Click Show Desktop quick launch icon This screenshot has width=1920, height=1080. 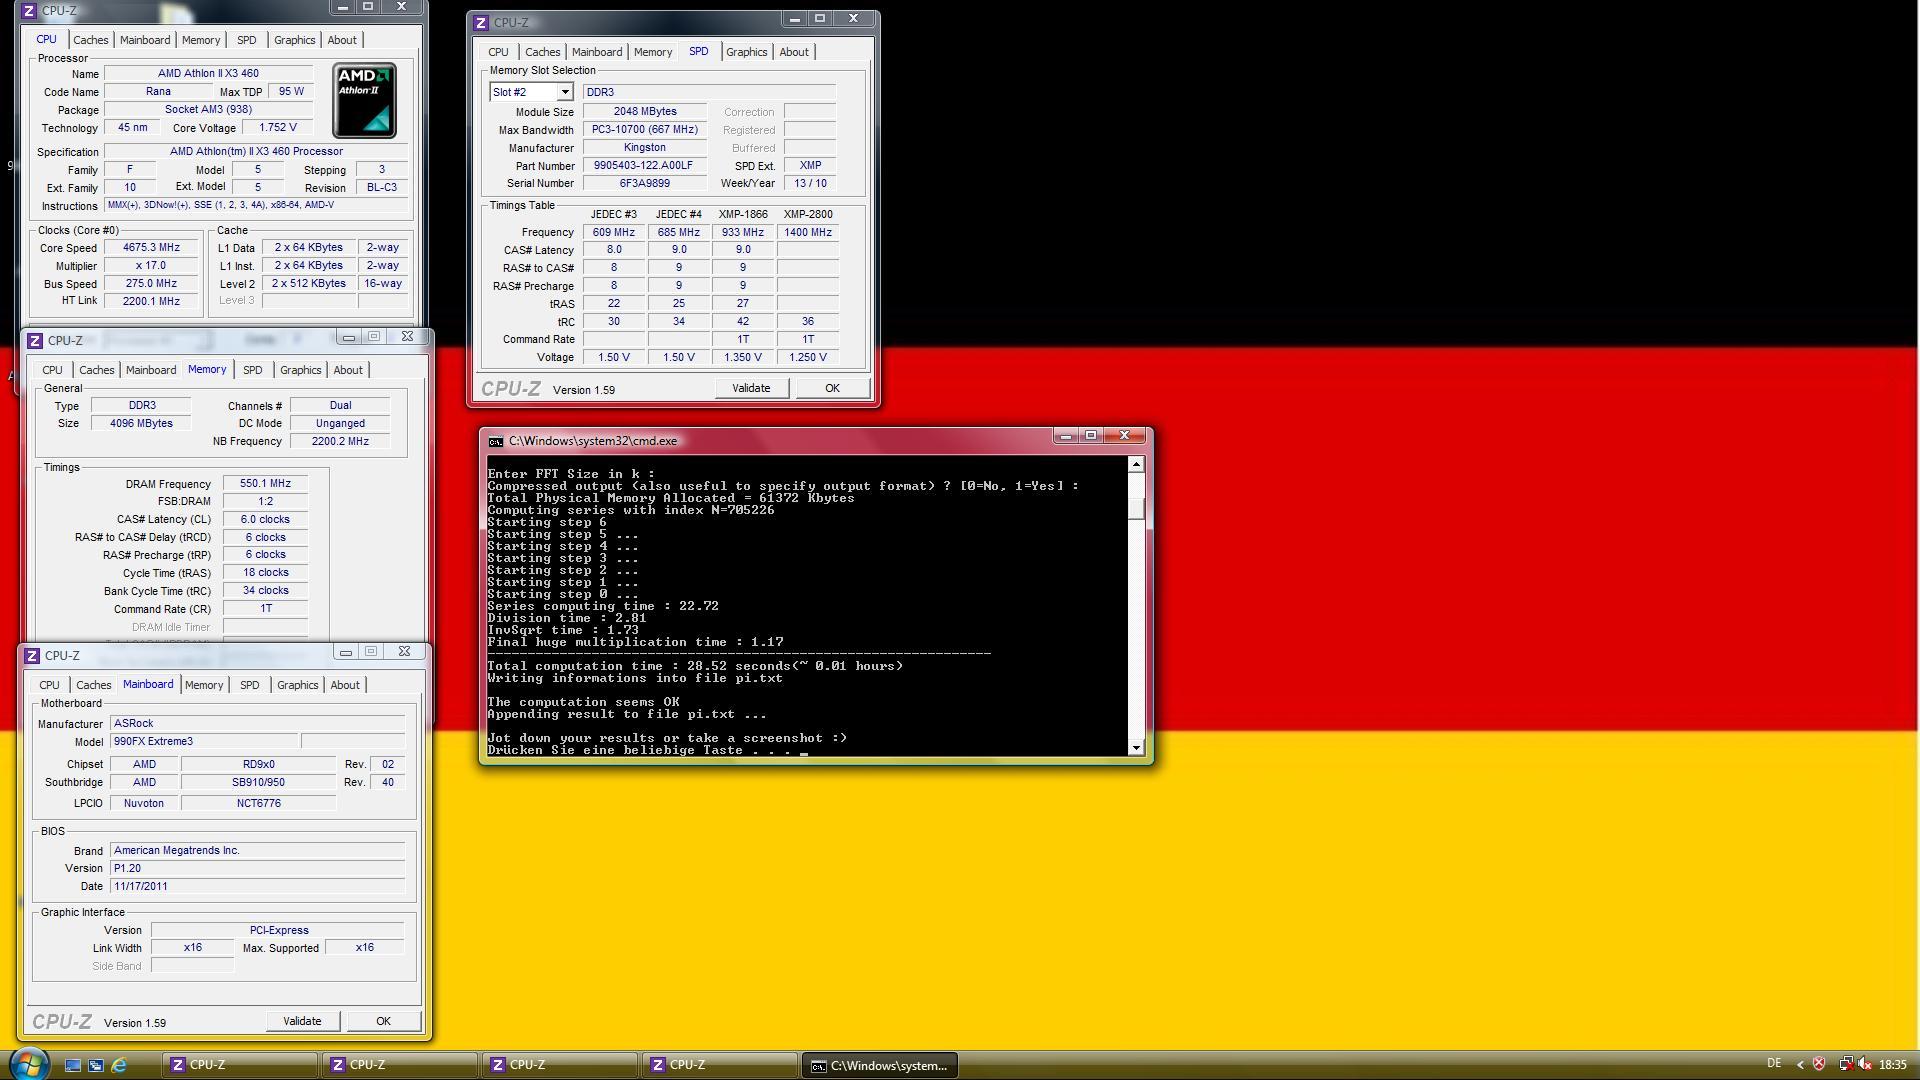(73, 1065)
